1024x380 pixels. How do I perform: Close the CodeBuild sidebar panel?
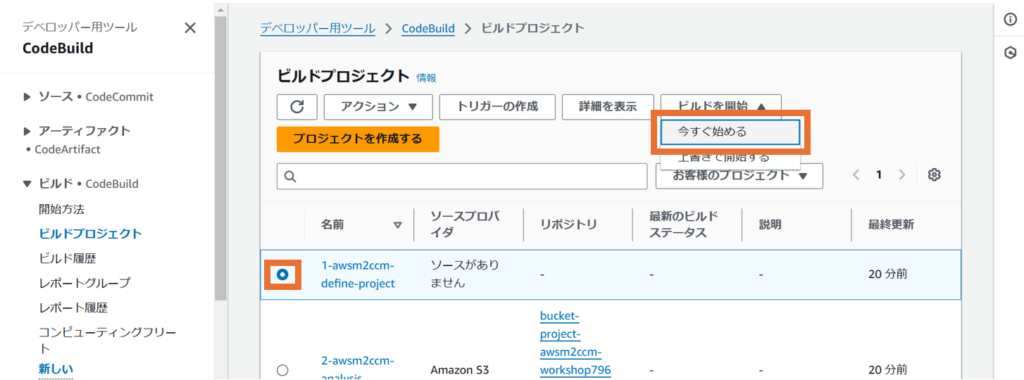point(190,28)
